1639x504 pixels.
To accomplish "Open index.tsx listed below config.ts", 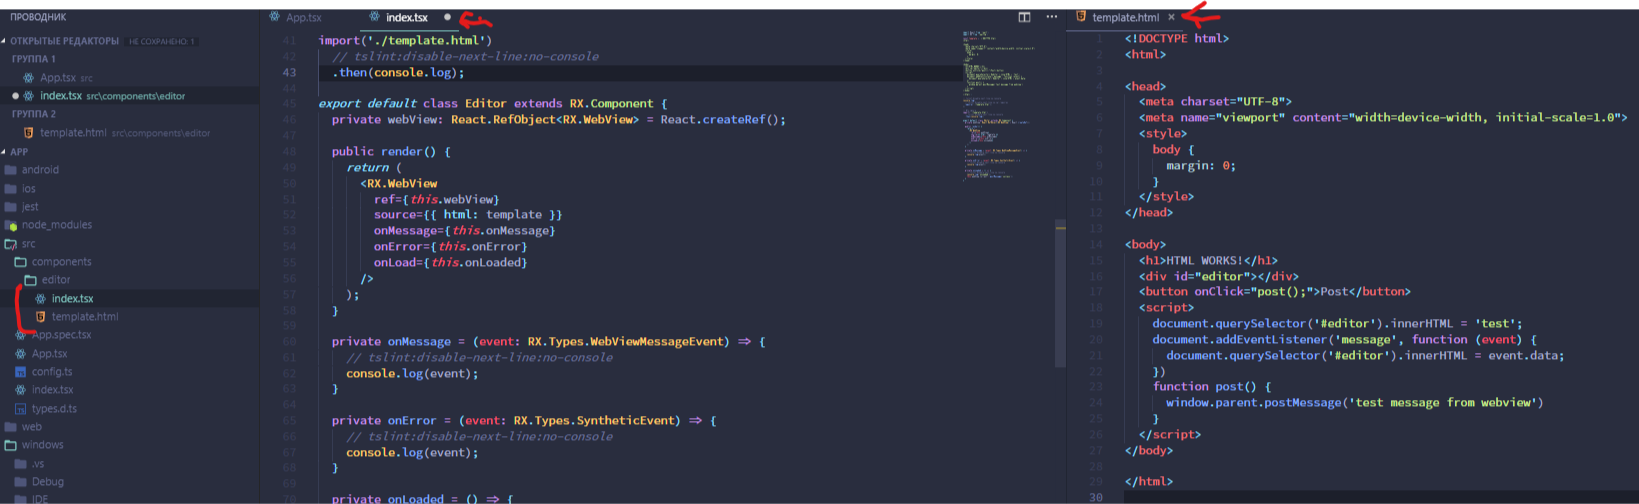I will click(52, 390).
